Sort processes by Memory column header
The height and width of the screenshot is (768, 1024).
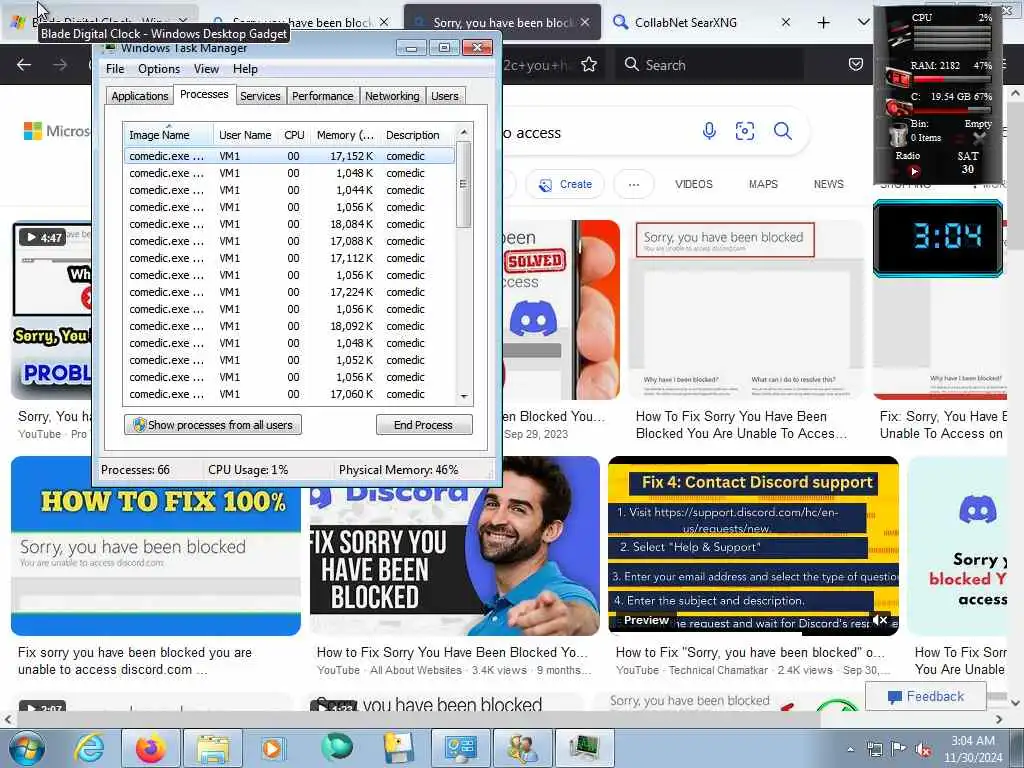point(345,135)
